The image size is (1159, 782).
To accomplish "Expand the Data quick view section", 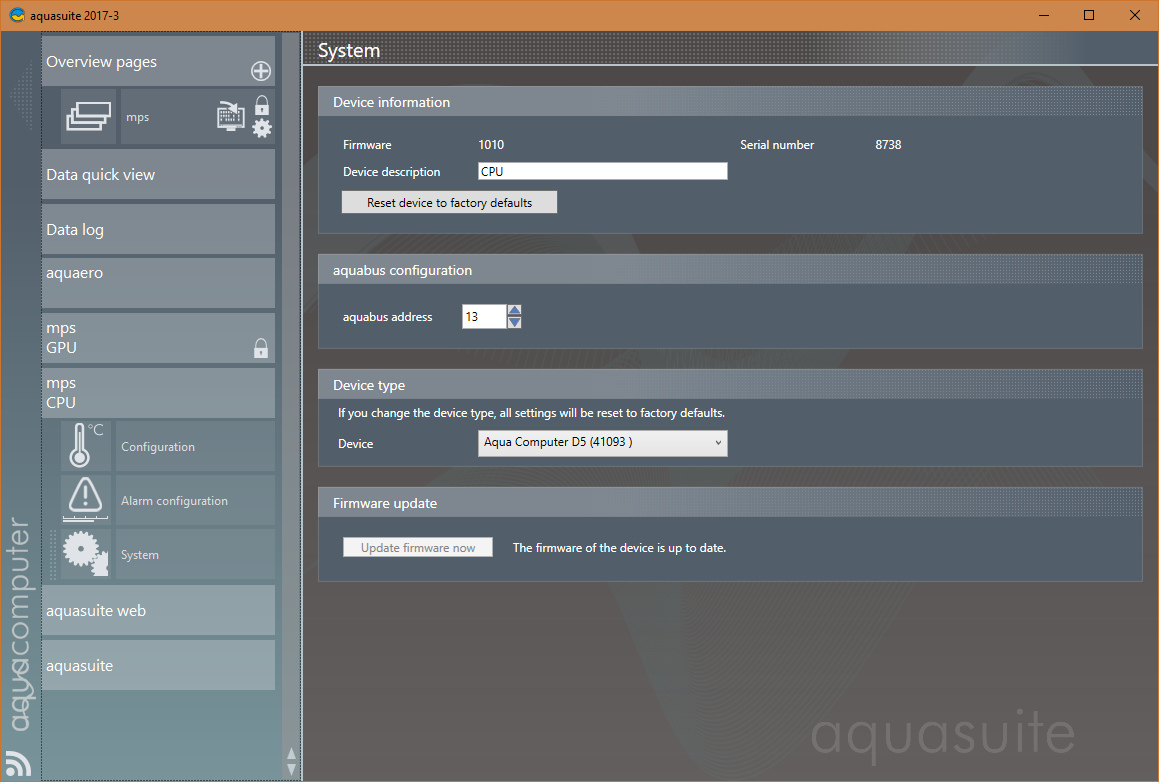I will (x=158, y=175).
